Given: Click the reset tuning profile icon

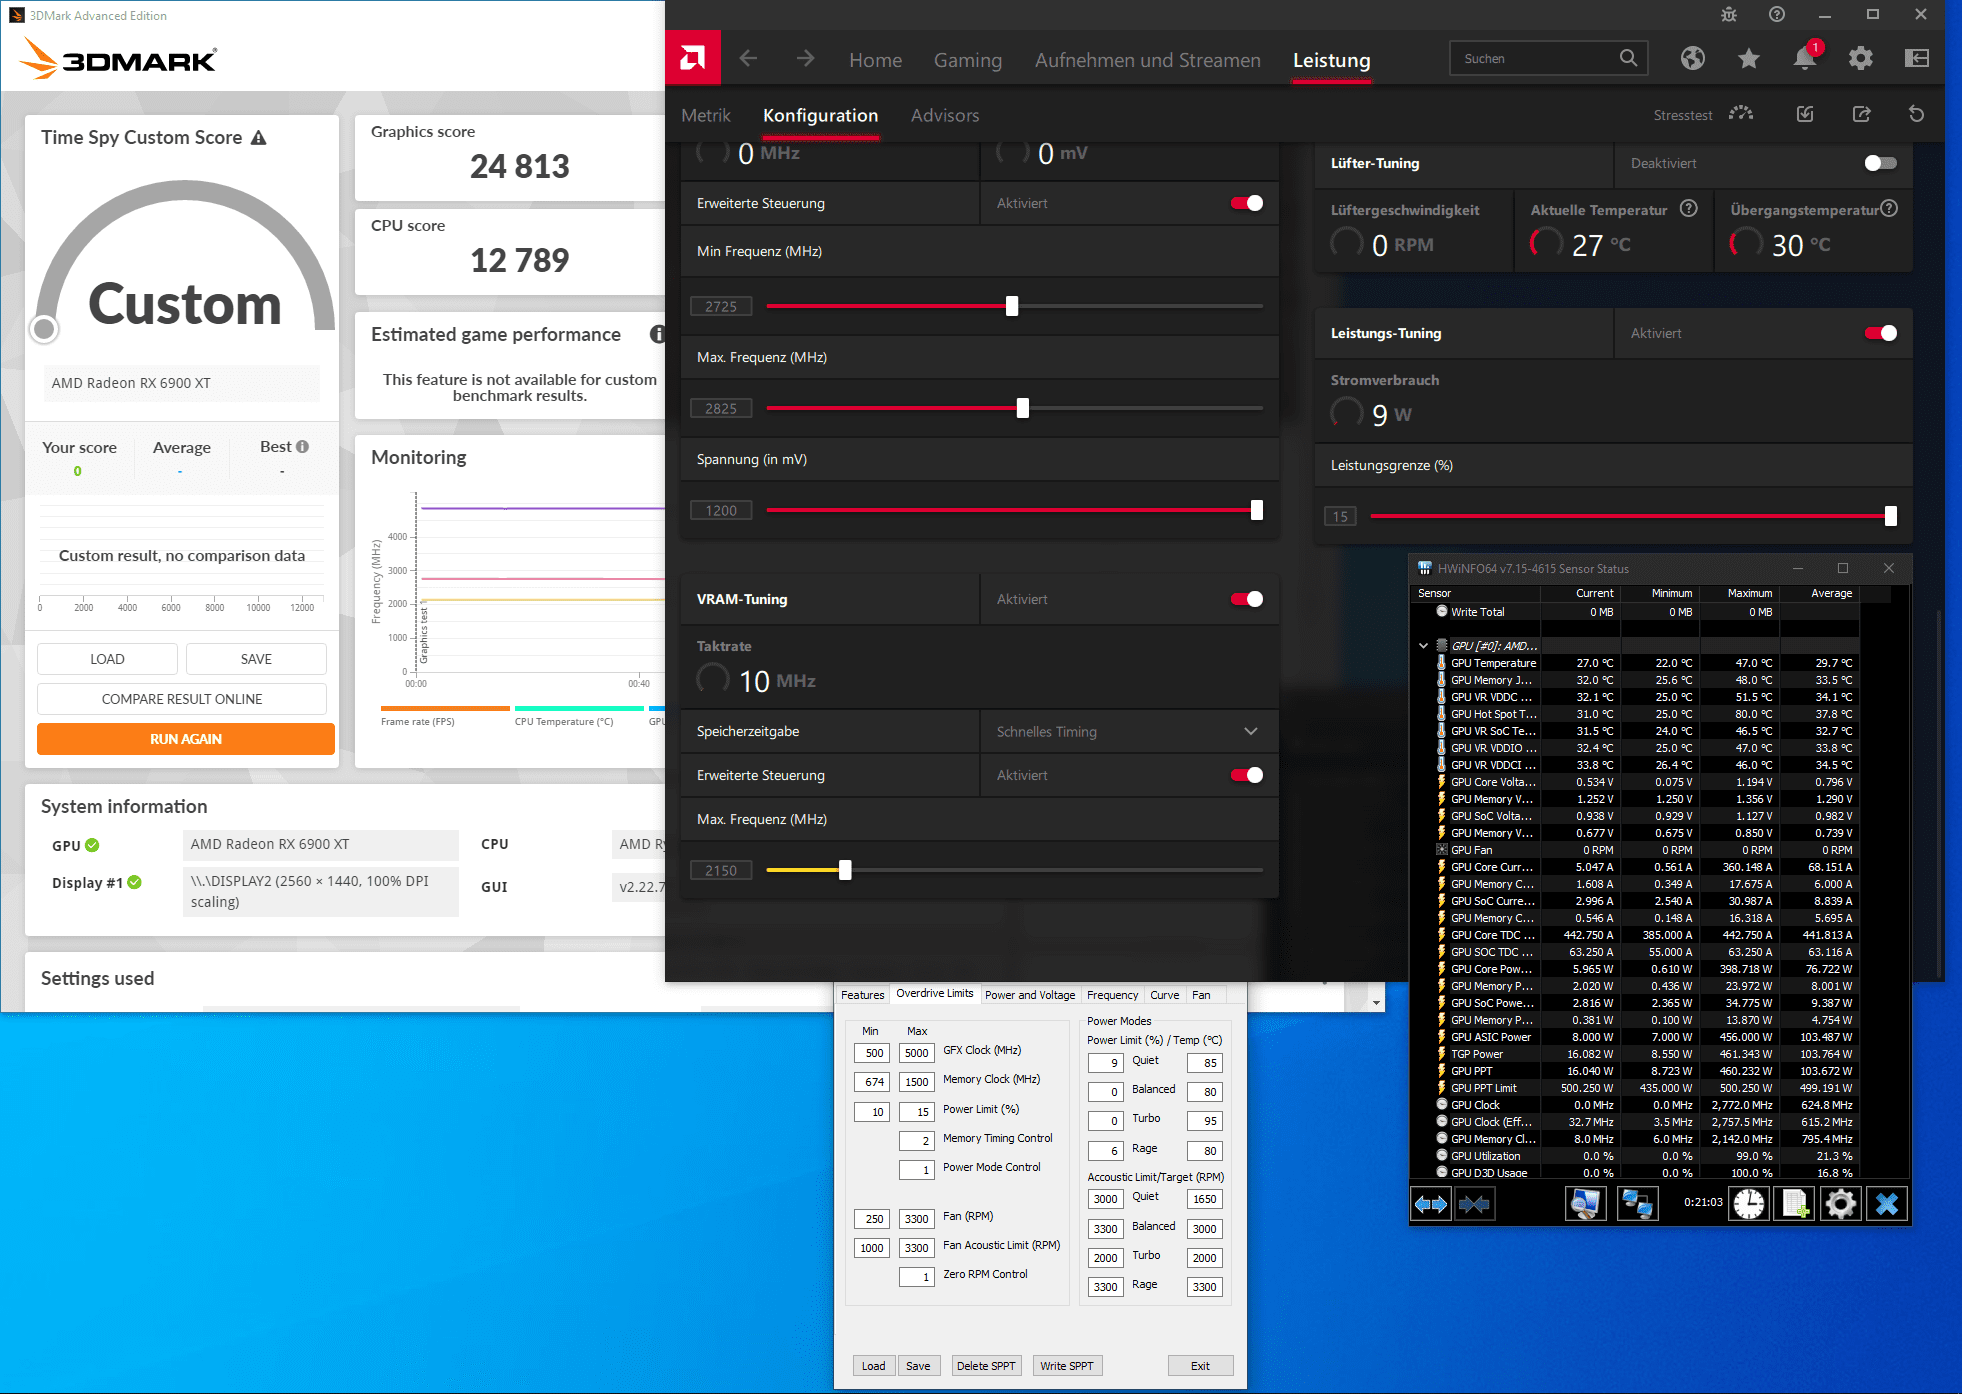Looking at the screenshot, I should click(x=1916, y=114).
